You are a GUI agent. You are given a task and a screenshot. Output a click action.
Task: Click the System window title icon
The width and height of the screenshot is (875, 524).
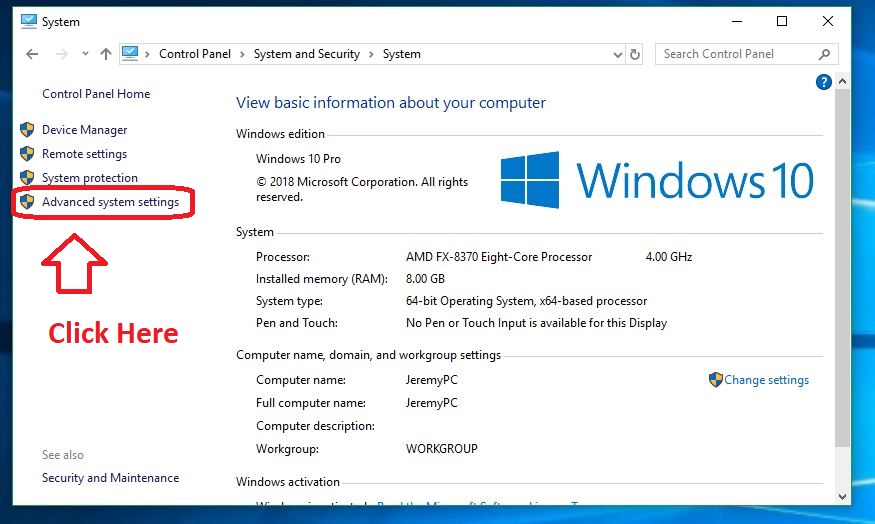[28, 21]
